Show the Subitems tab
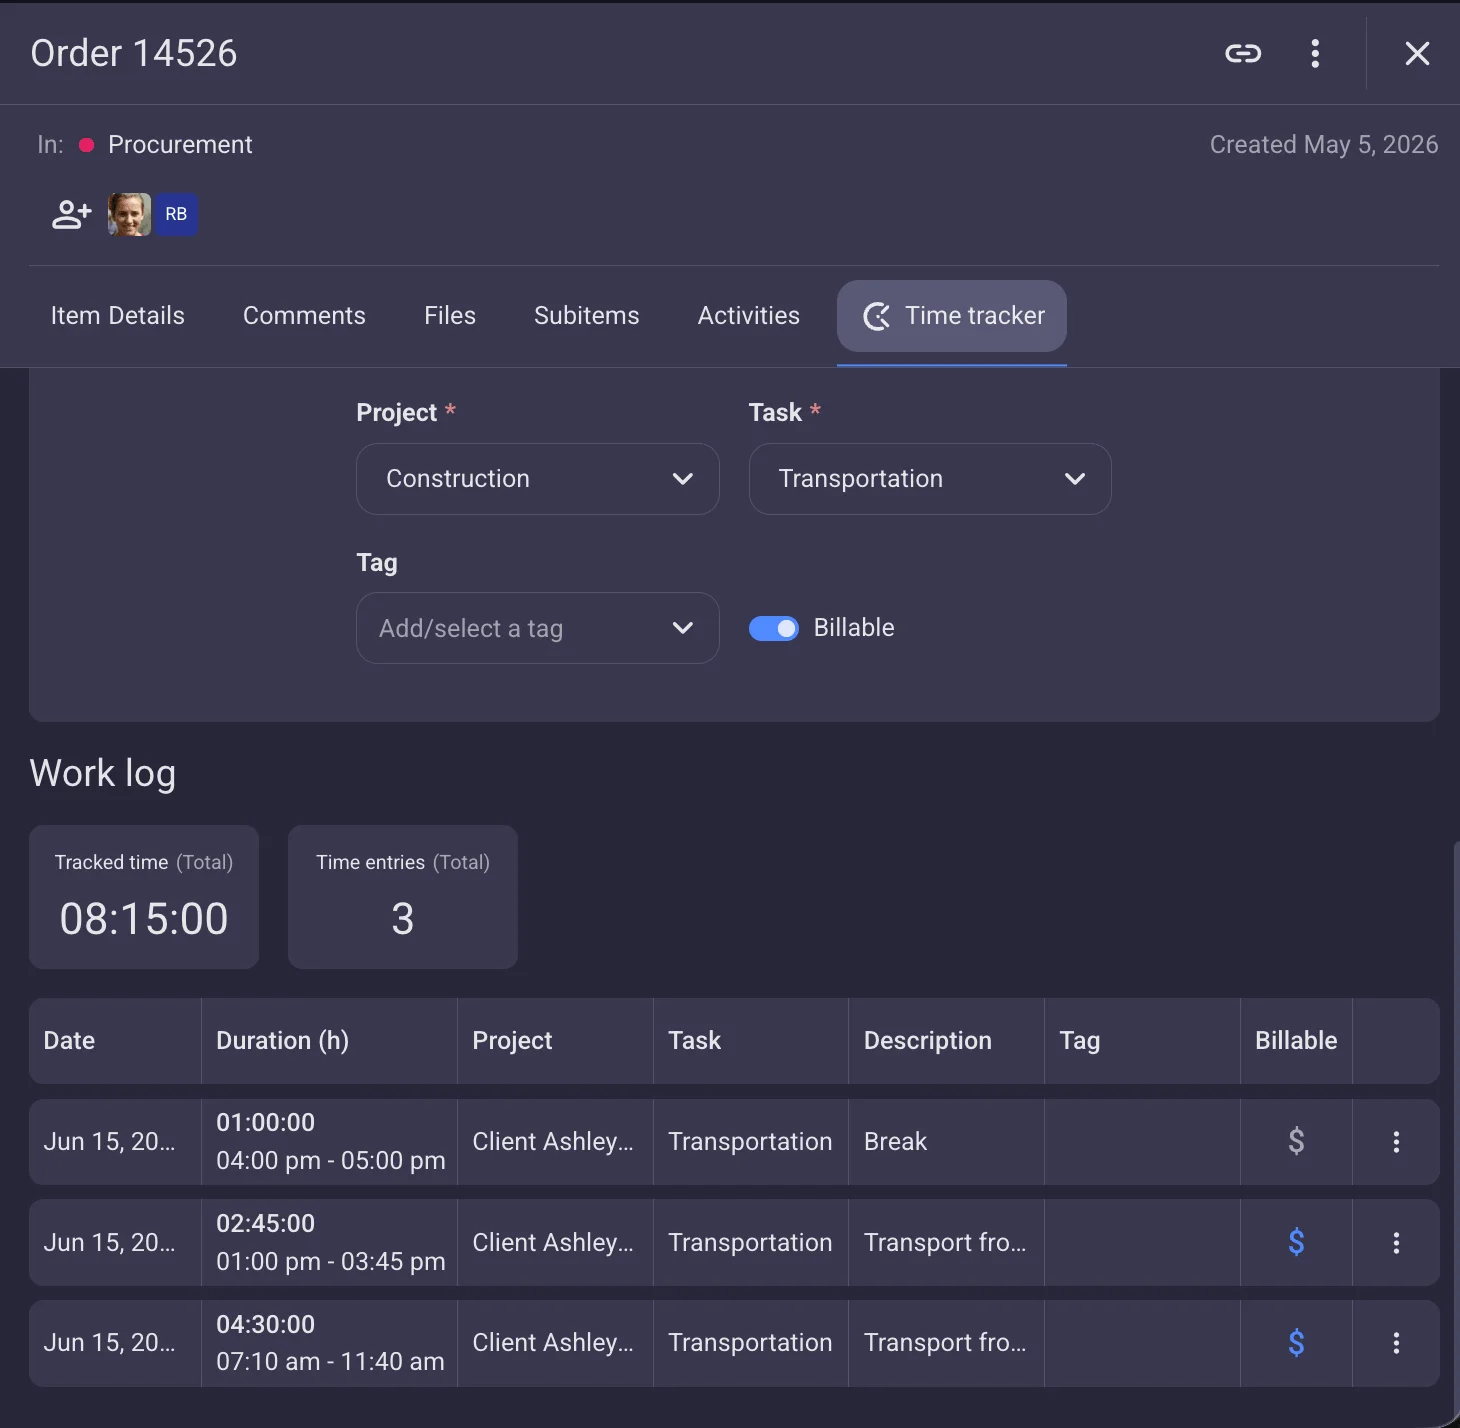The width and height of the screenshot is (1460, 1428). [x=587, y=316]
